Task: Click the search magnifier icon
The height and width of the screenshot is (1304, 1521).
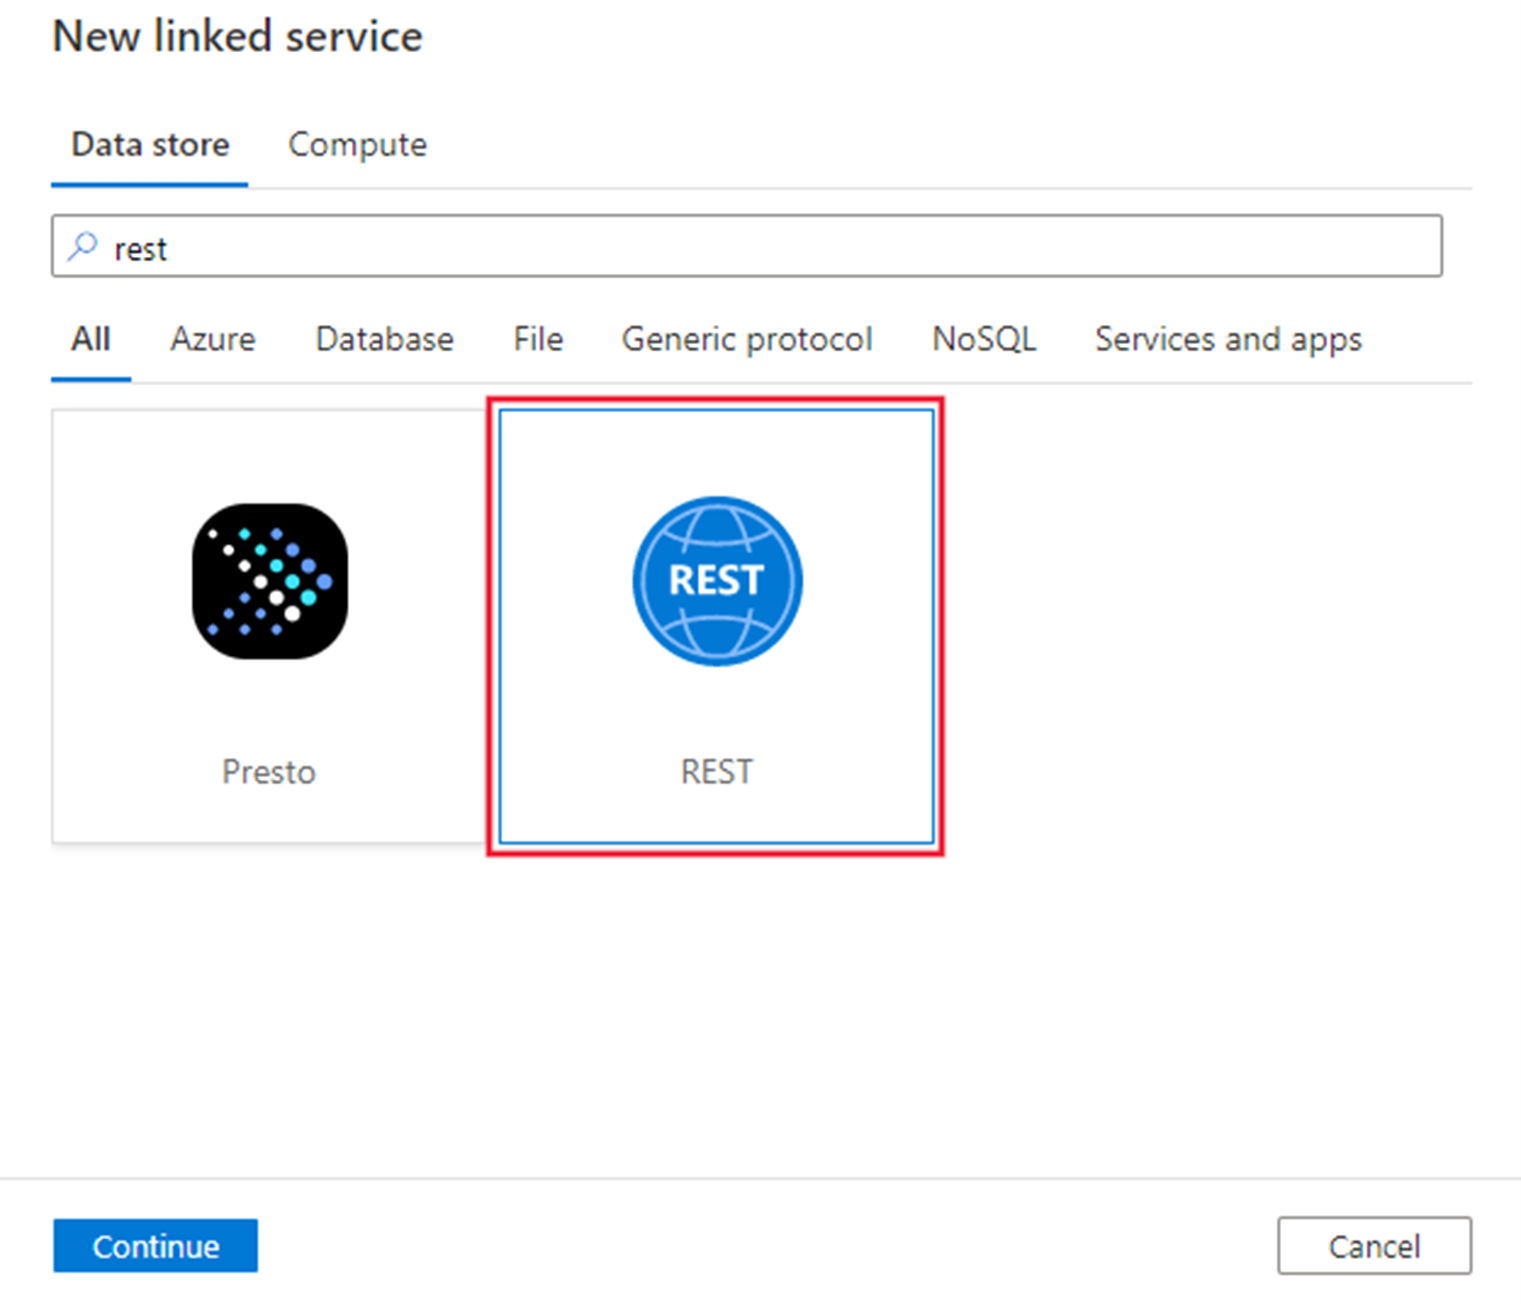Action: tap(84, 246)
